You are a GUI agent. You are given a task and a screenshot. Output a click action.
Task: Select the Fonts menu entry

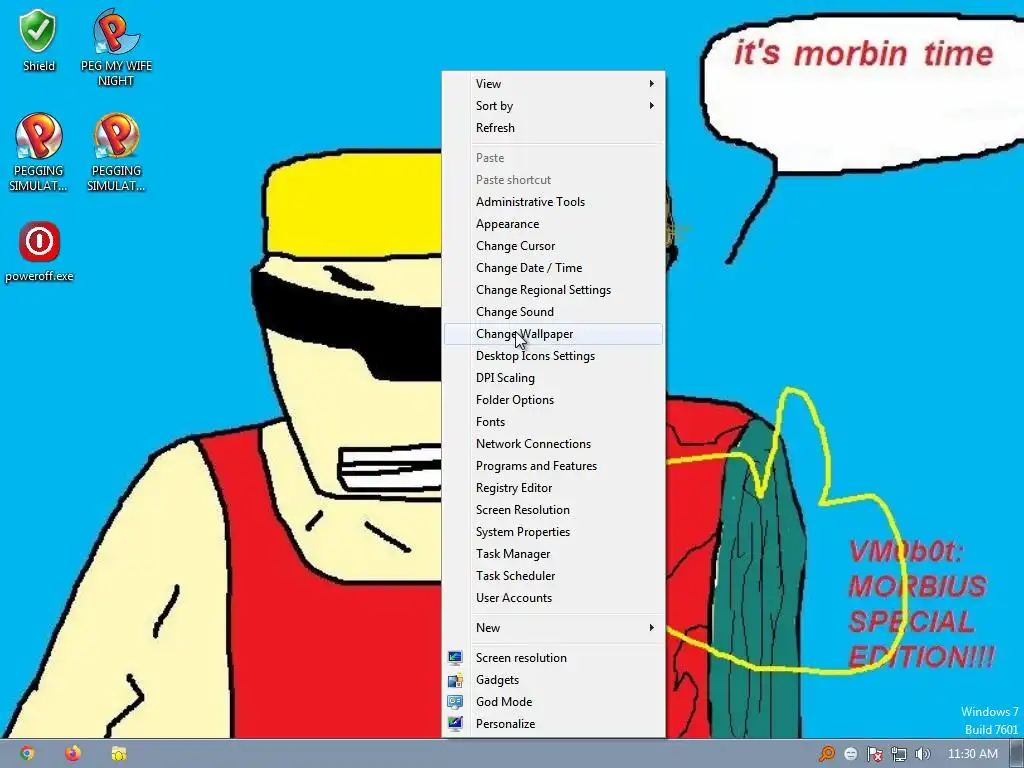(x=554, y=422)
